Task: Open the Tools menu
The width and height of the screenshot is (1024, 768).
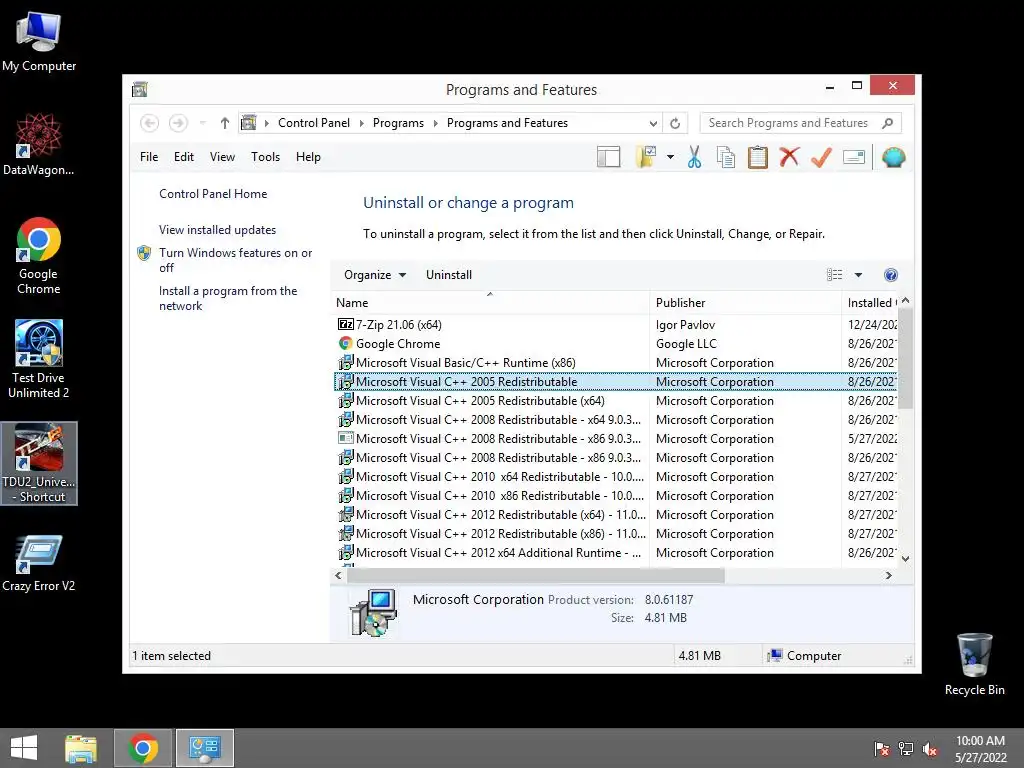Action: pos(265,157)
